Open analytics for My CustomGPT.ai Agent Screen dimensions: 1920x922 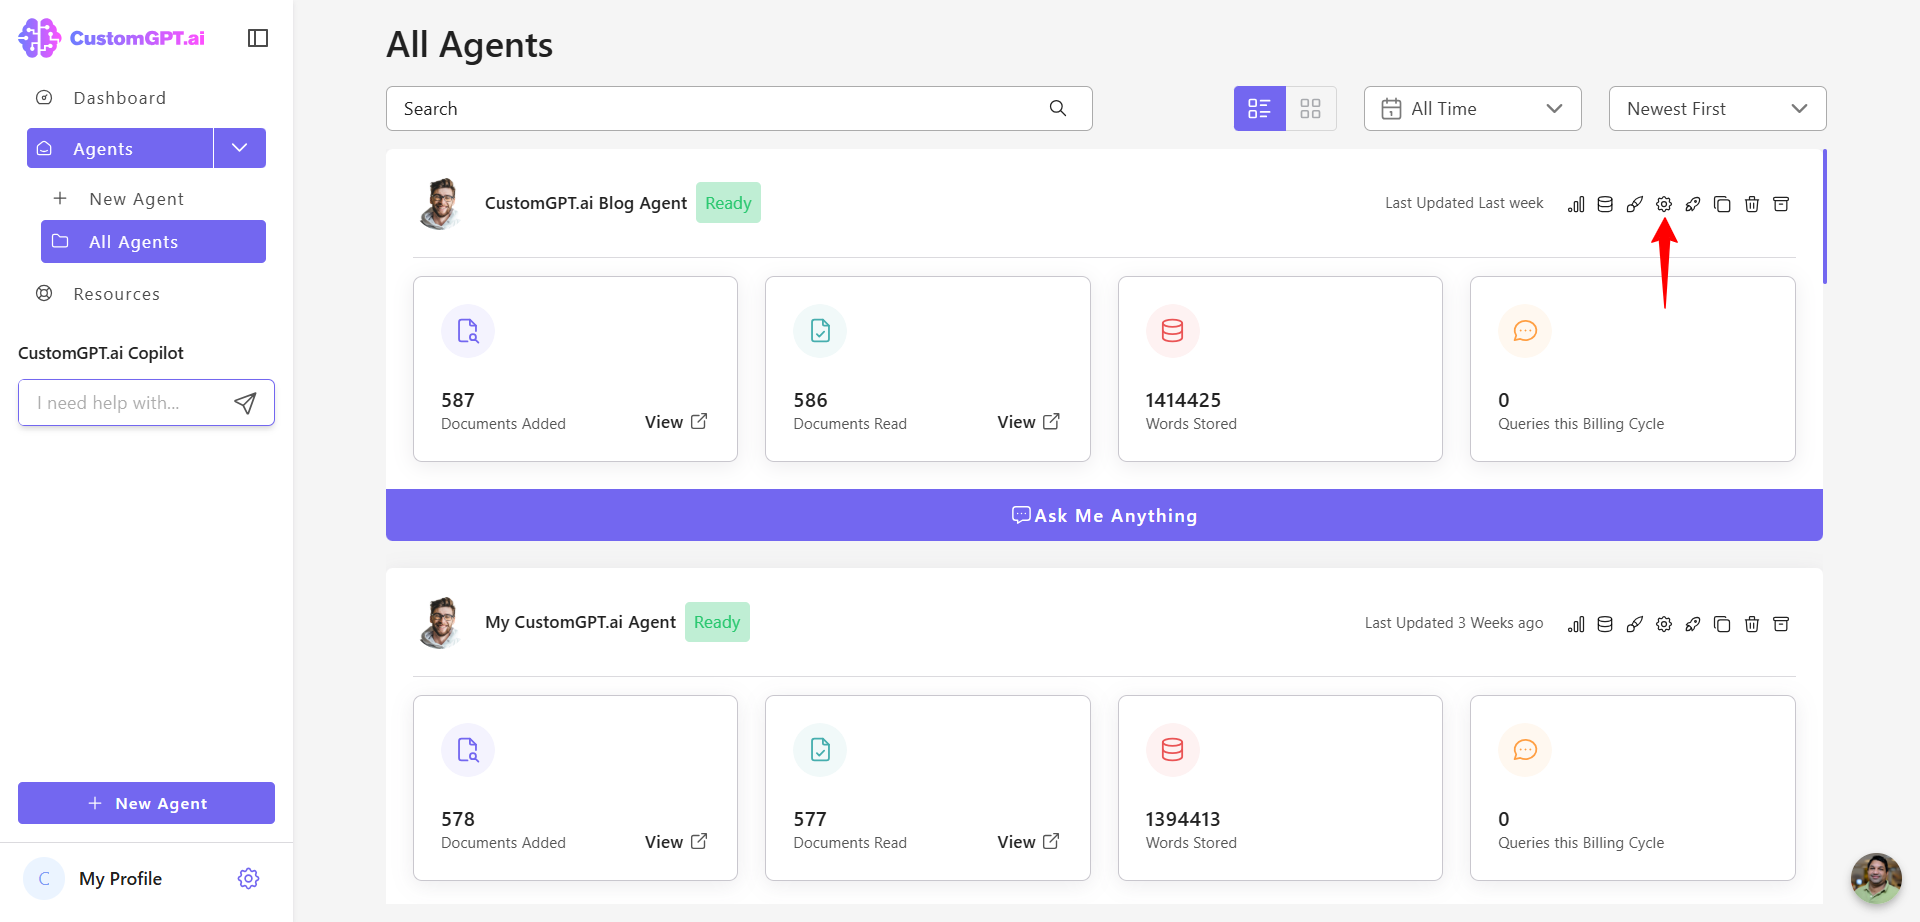click(x=1576, y=624)
